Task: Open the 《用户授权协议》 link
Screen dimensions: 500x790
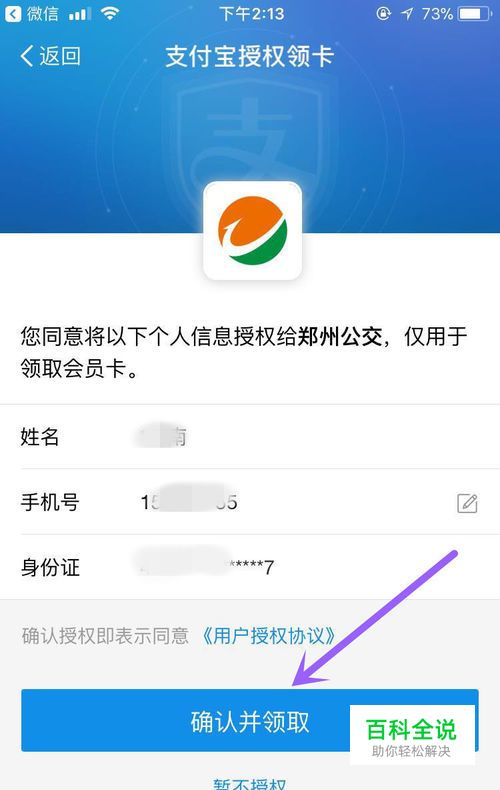Action: point(268,636)
